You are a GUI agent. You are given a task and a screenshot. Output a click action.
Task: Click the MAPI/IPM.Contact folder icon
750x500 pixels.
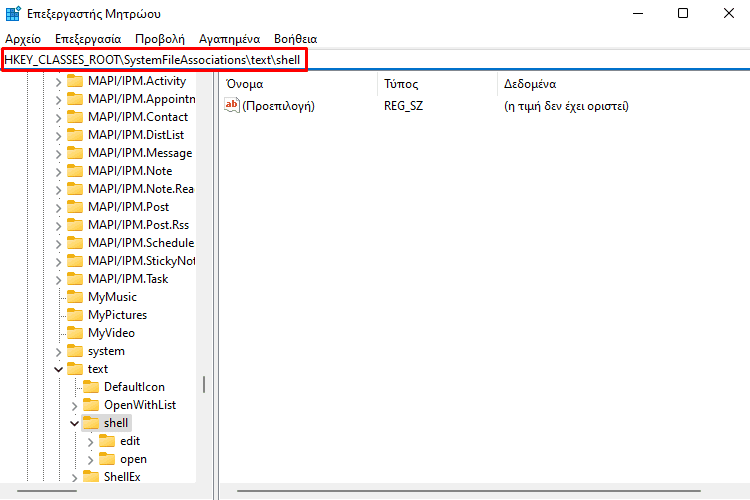tap(75, 116)
